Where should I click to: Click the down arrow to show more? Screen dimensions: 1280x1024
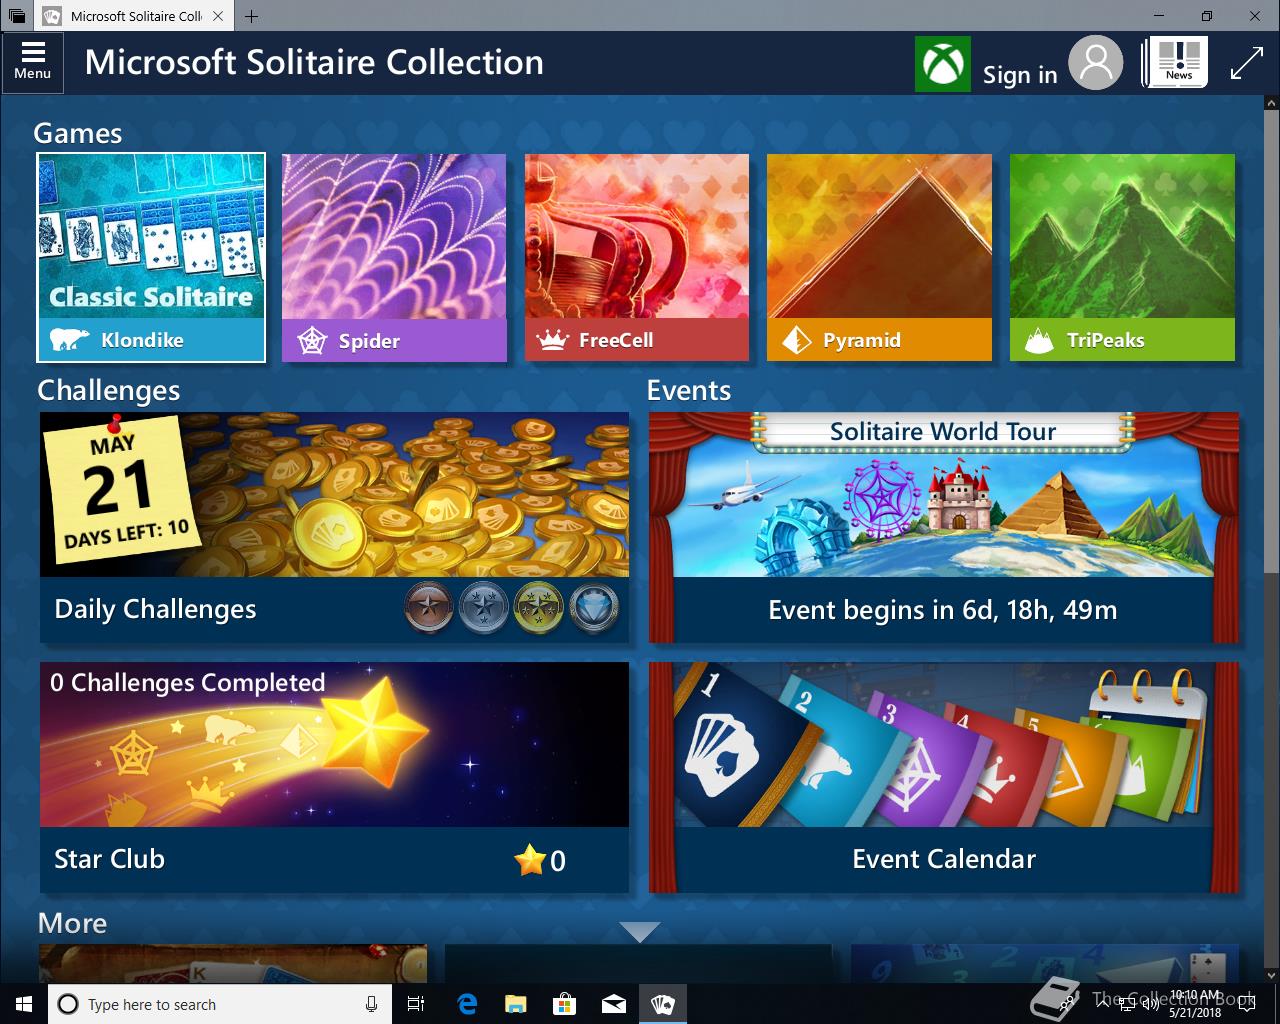click(x=639, y=932)
